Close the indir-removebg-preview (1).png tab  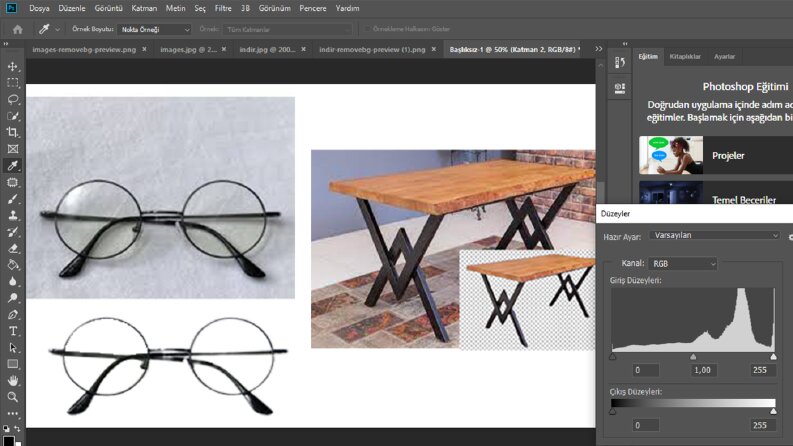click(x=433, y=49)
